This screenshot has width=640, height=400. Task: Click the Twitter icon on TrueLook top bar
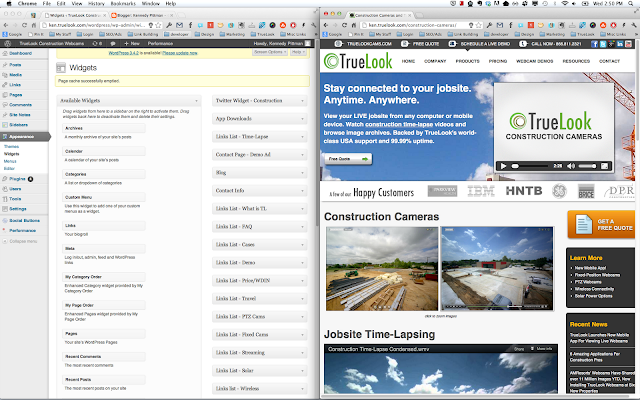[x=603, y=44]
